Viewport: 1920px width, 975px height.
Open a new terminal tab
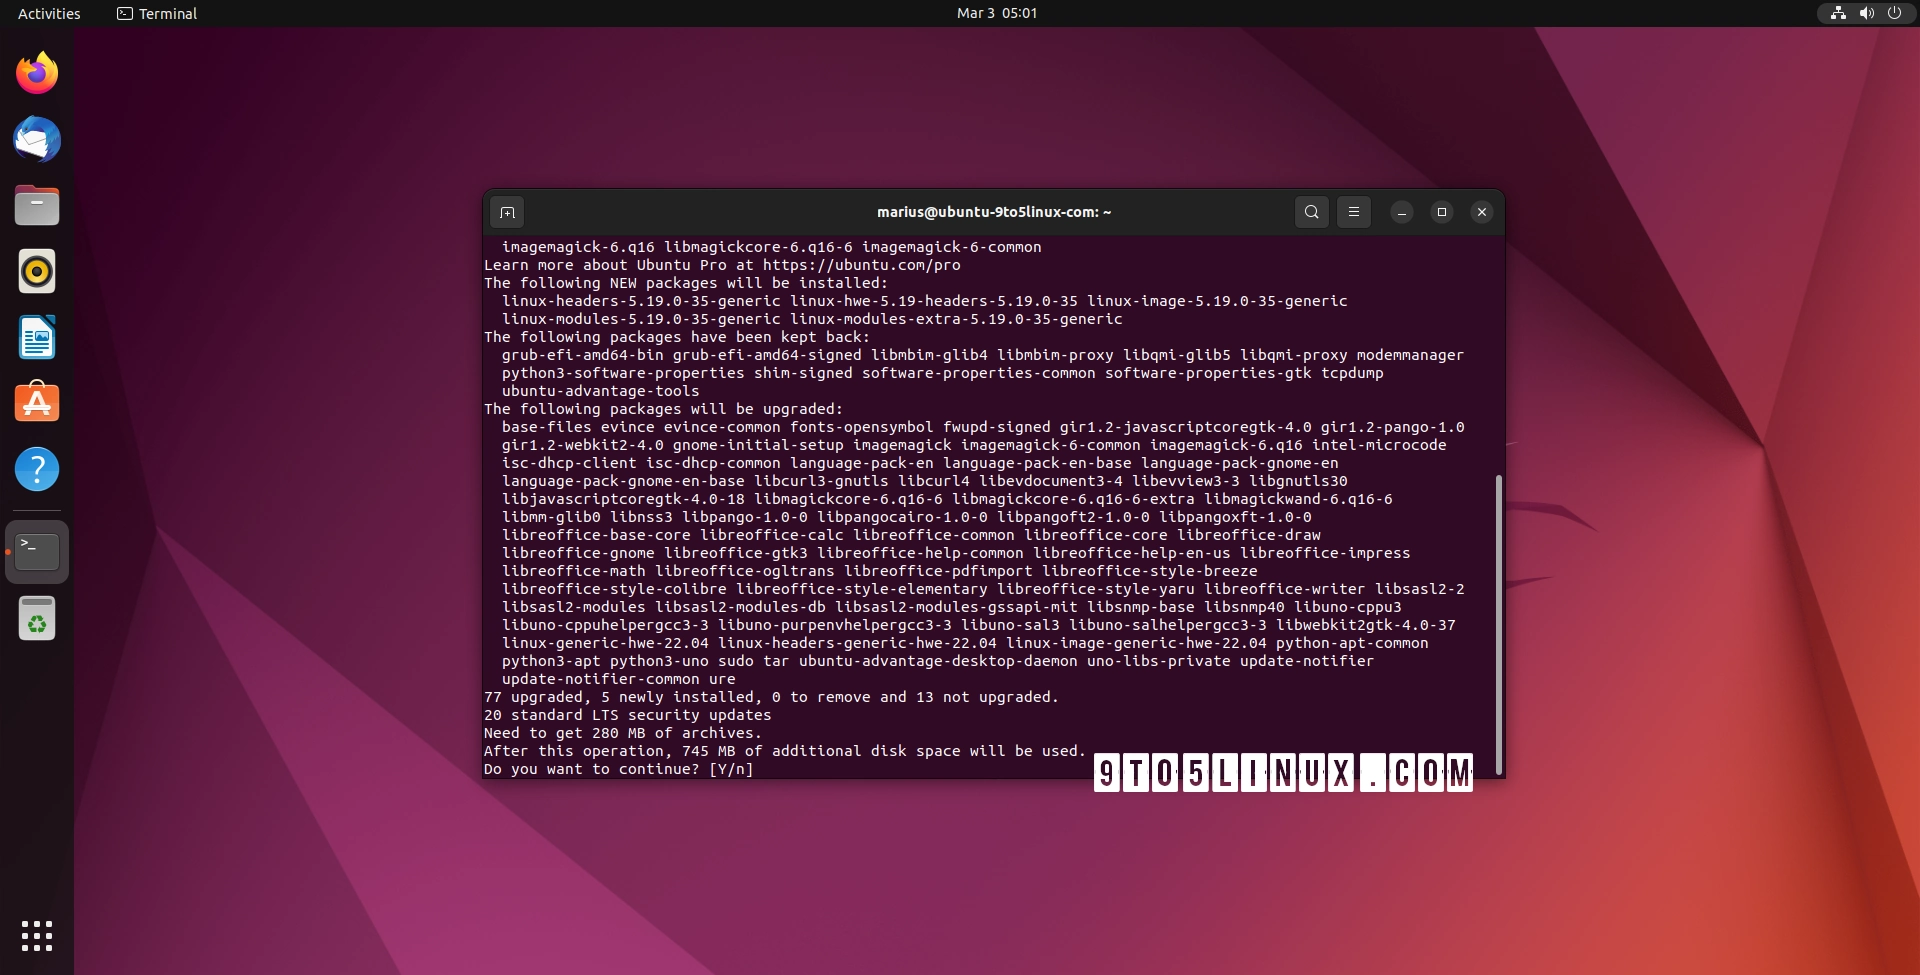coord(507,212)
